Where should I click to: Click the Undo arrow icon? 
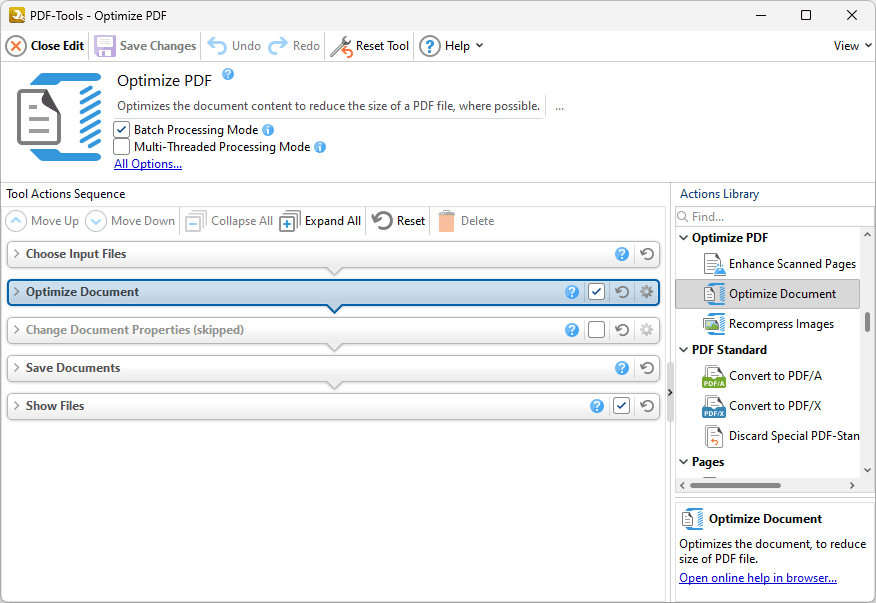pyautogui.click(x=217, y=46)
